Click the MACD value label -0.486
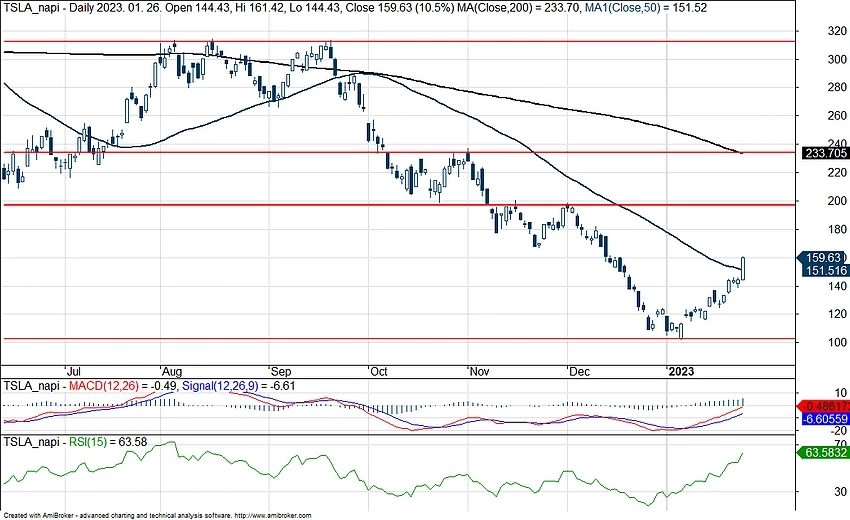Screen dimensions: 850x520 tap(824, 406)
